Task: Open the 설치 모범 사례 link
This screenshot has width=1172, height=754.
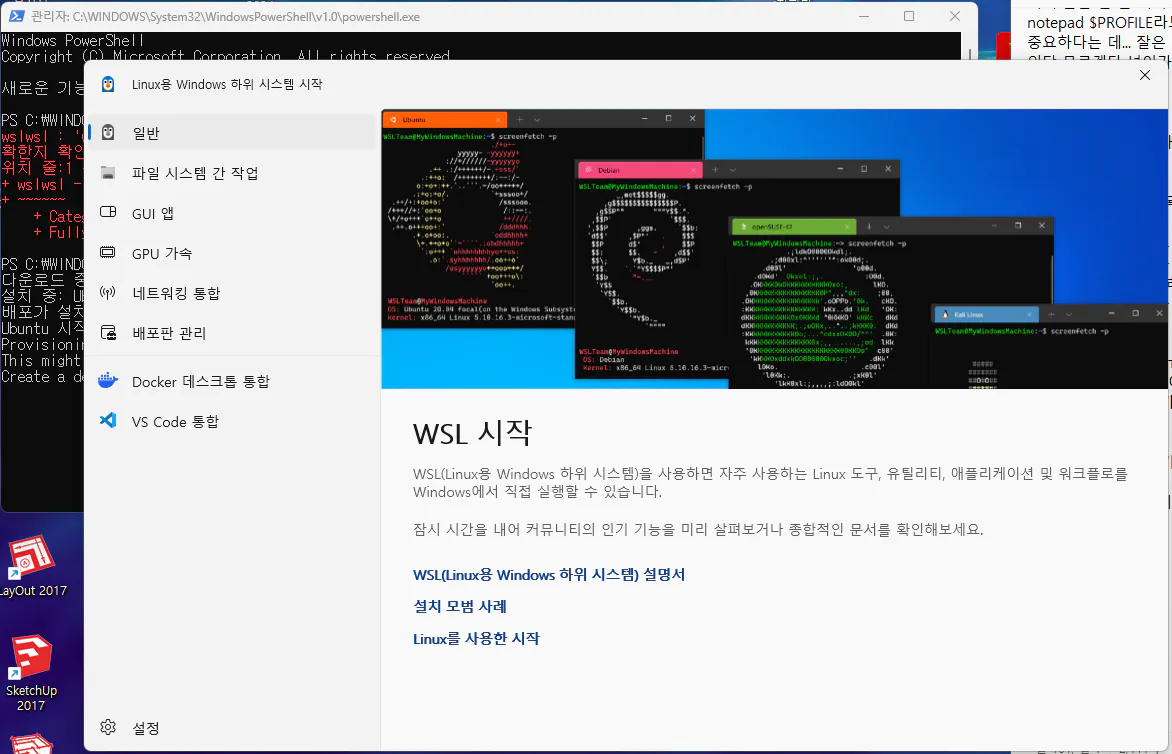Action: (460, 606)
